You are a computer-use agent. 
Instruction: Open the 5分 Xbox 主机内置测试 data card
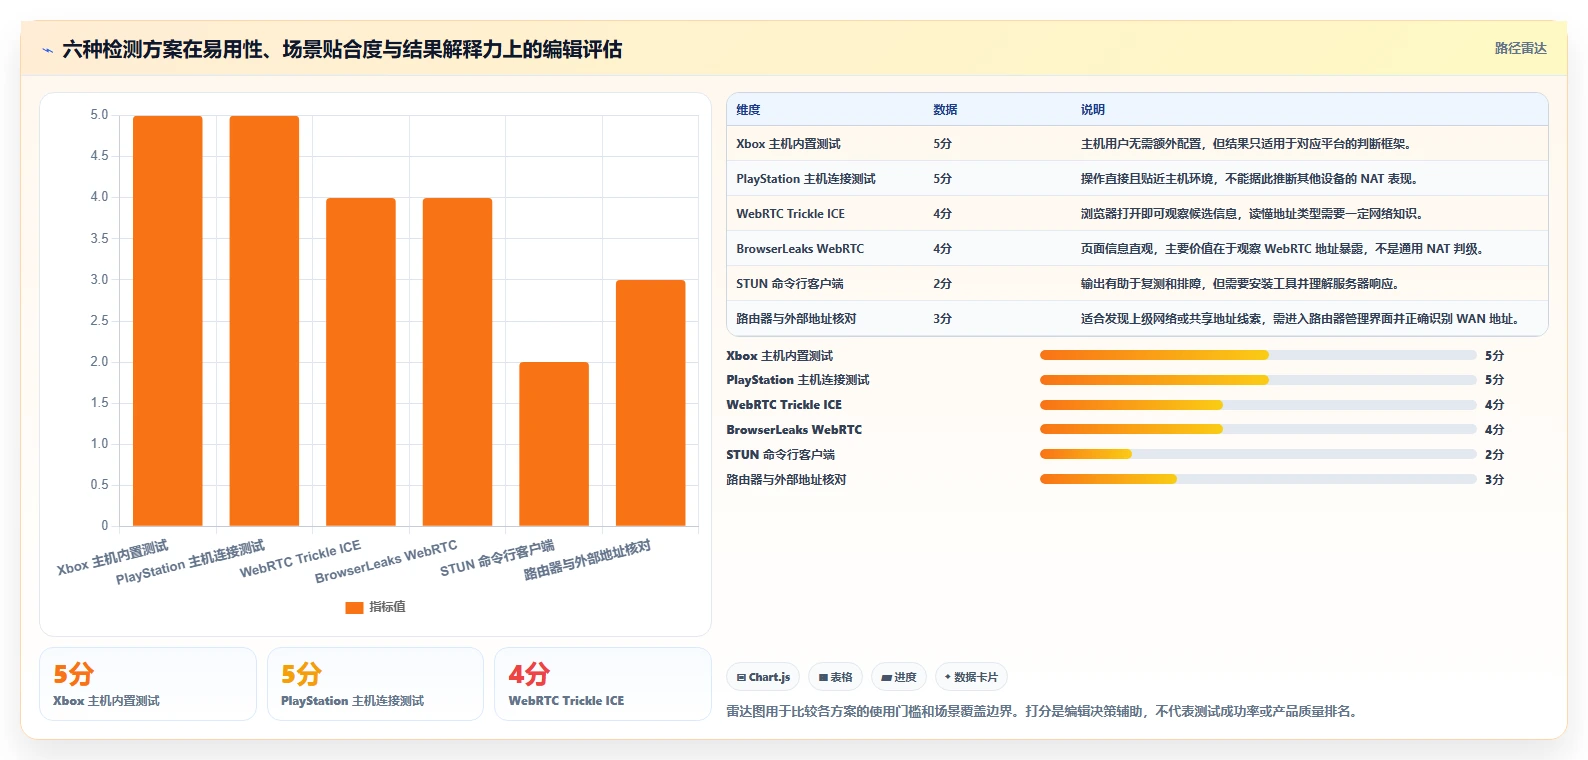pyautogui.click(x=148, y=684)
